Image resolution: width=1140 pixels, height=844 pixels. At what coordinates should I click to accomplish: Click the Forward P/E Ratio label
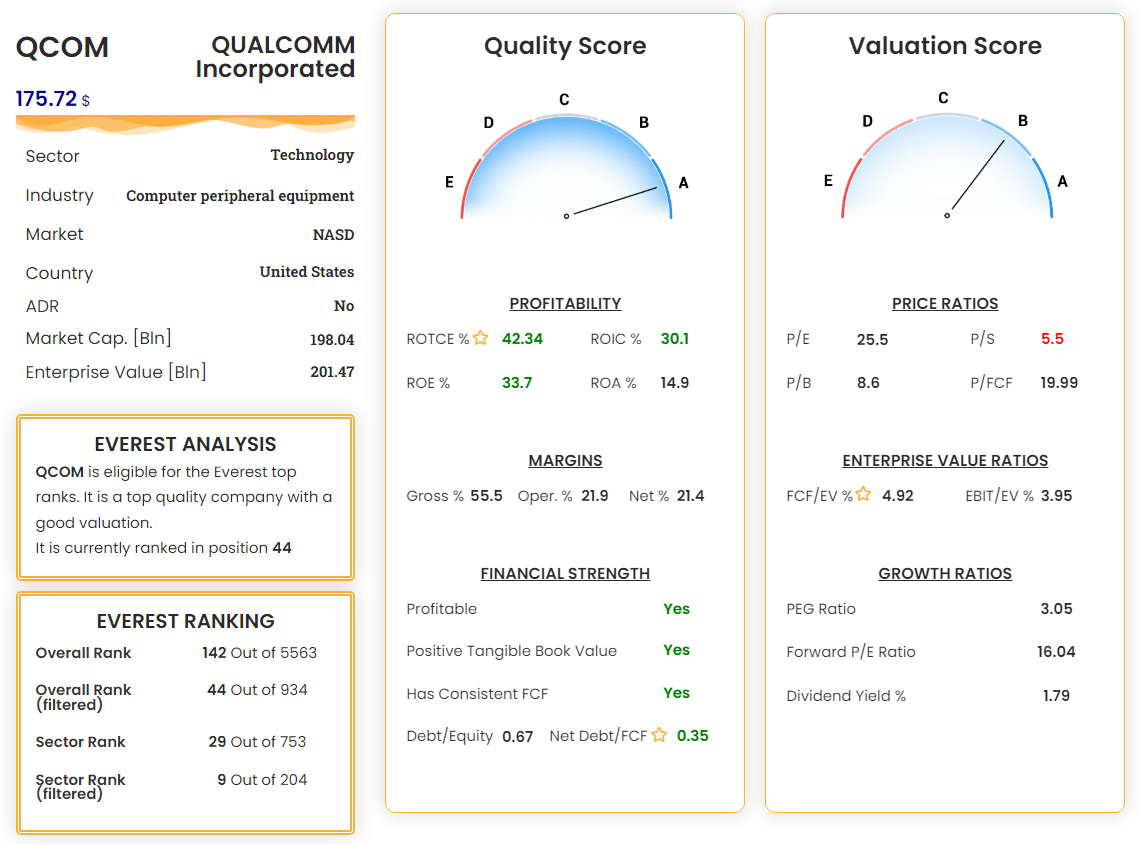click(851, 652)
